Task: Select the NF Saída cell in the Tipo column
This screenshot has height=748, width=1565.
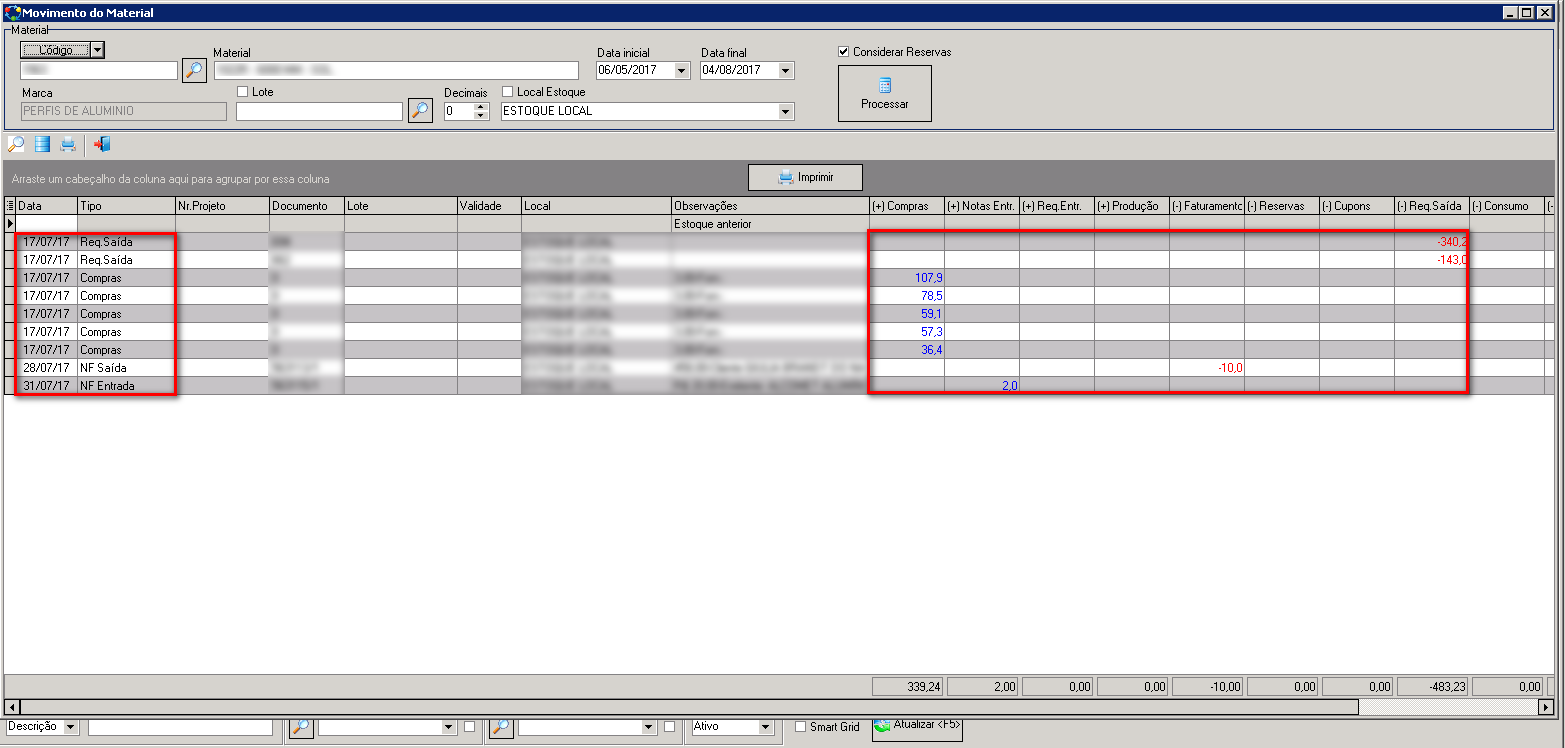Action: pos(126,368)
